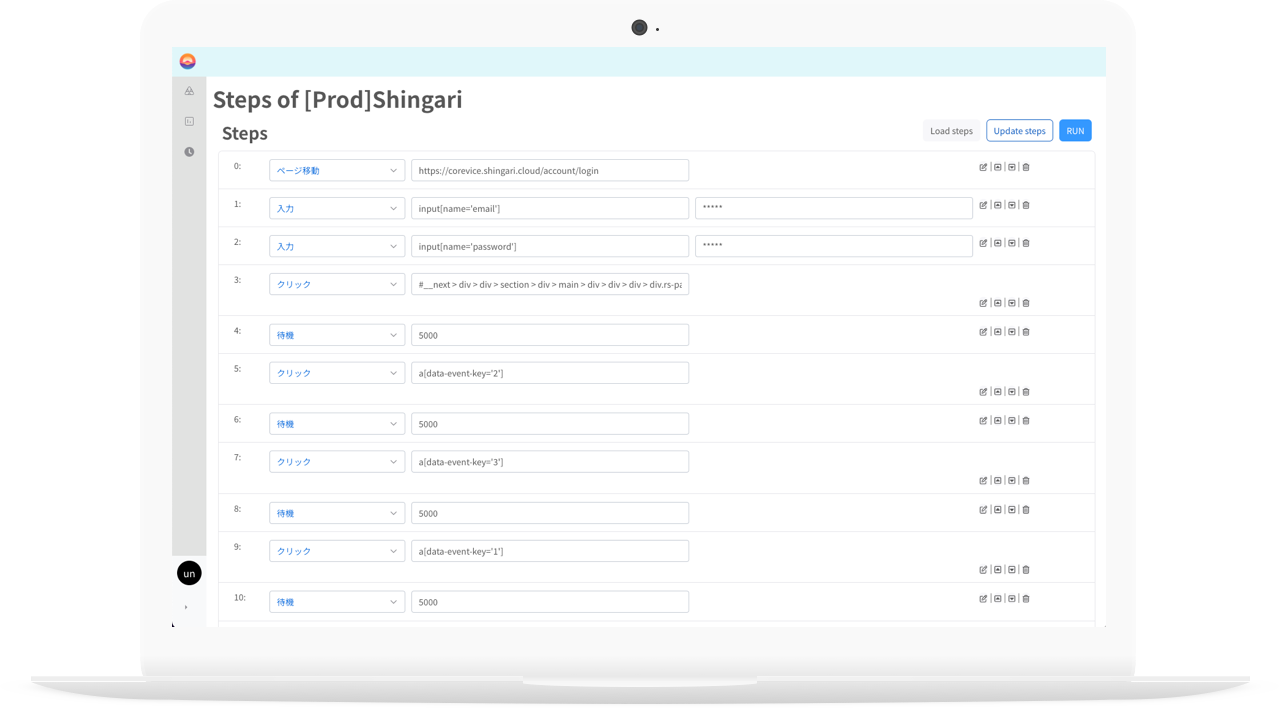Open step 5 クリック action dropdown
The image size is (1279, 708).
coord(337,373)
